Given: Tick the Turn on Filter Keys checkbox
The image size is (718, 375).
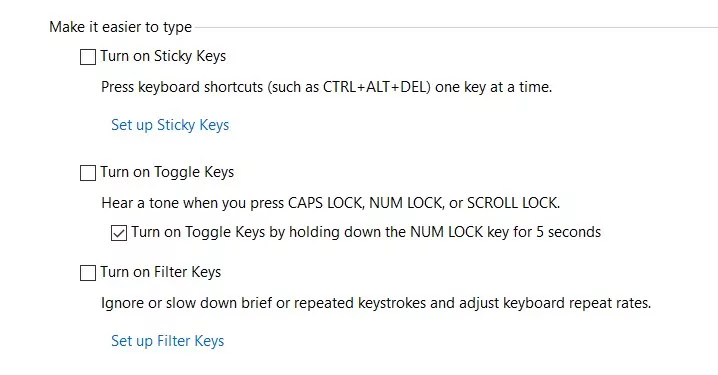Looking at the screenshot, I should pyautogui.click(x=87, y=273).
